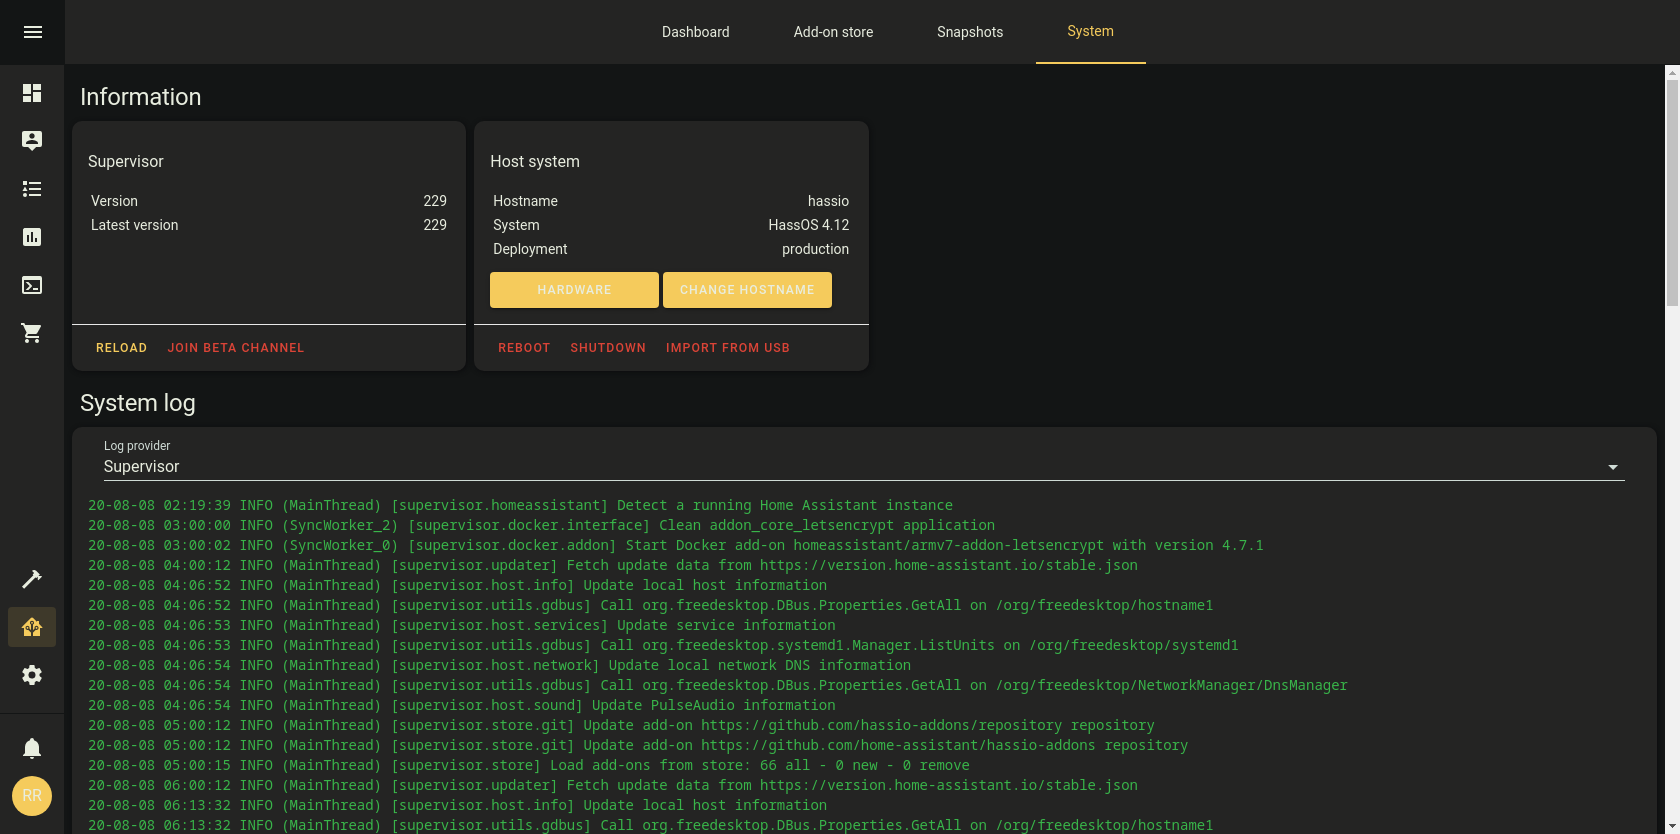Open the Log provider dropdown
Image resolution: width=1680 pixels, height=834 pixels.
click(x=864, y=459)
